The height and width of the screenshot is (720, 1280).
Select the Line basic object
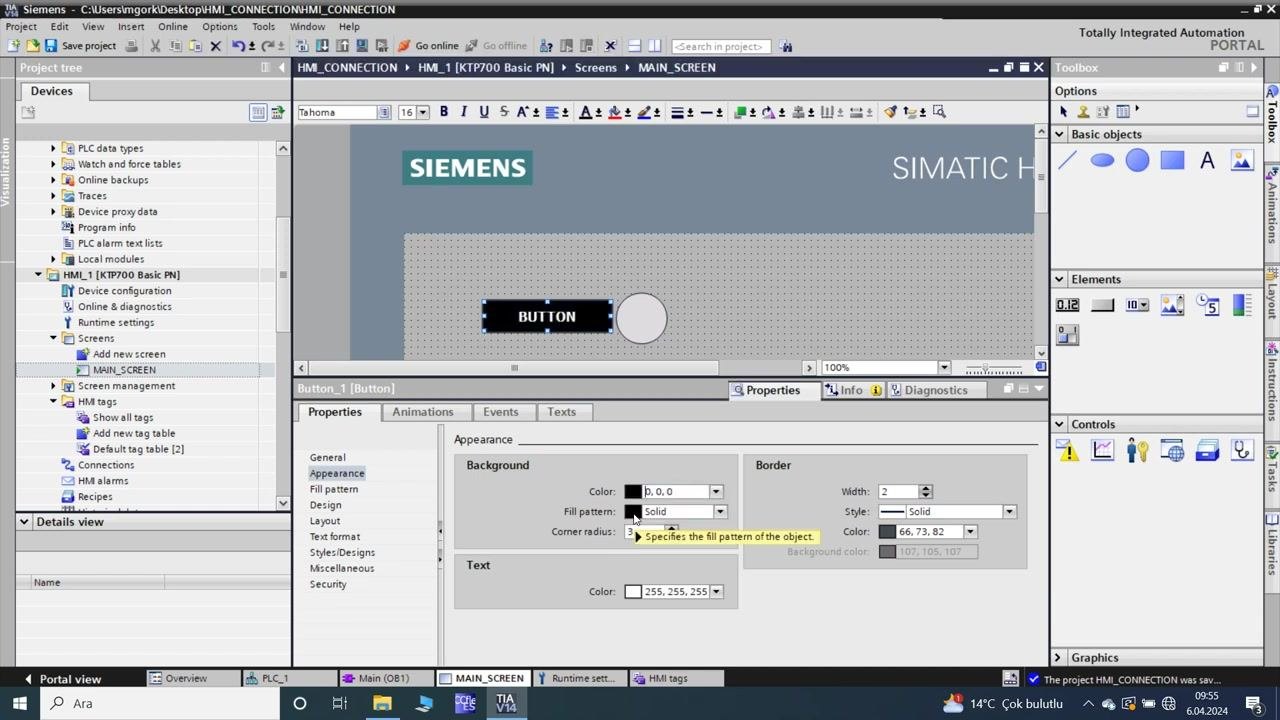pyautogui.click(x=1067, y=160)
